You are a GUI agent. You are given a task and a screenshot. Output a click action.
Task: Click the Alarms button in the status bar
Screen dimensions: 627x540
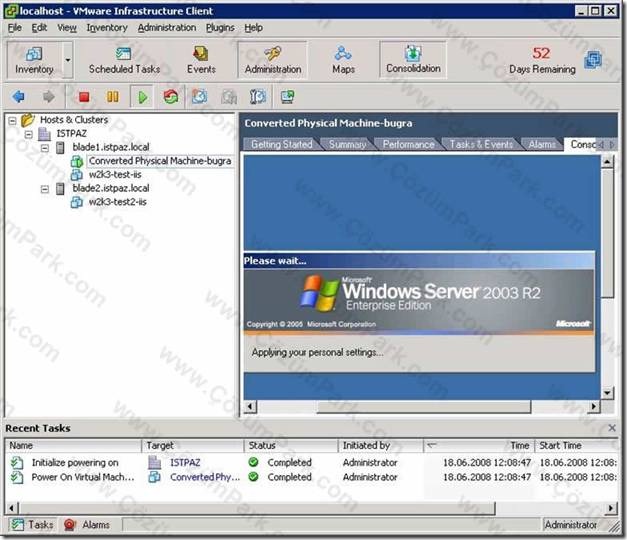[x=87, y=524]
